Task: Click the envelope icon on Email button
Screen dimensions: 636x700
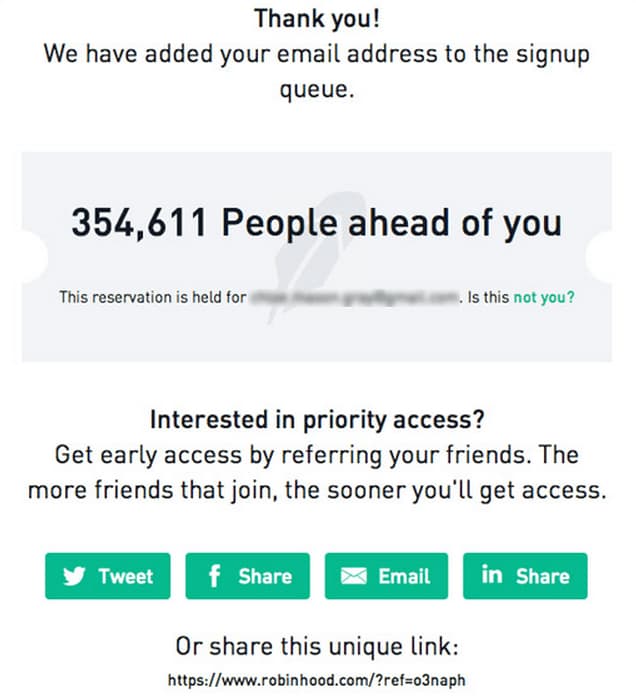Action: coord(353,576)
